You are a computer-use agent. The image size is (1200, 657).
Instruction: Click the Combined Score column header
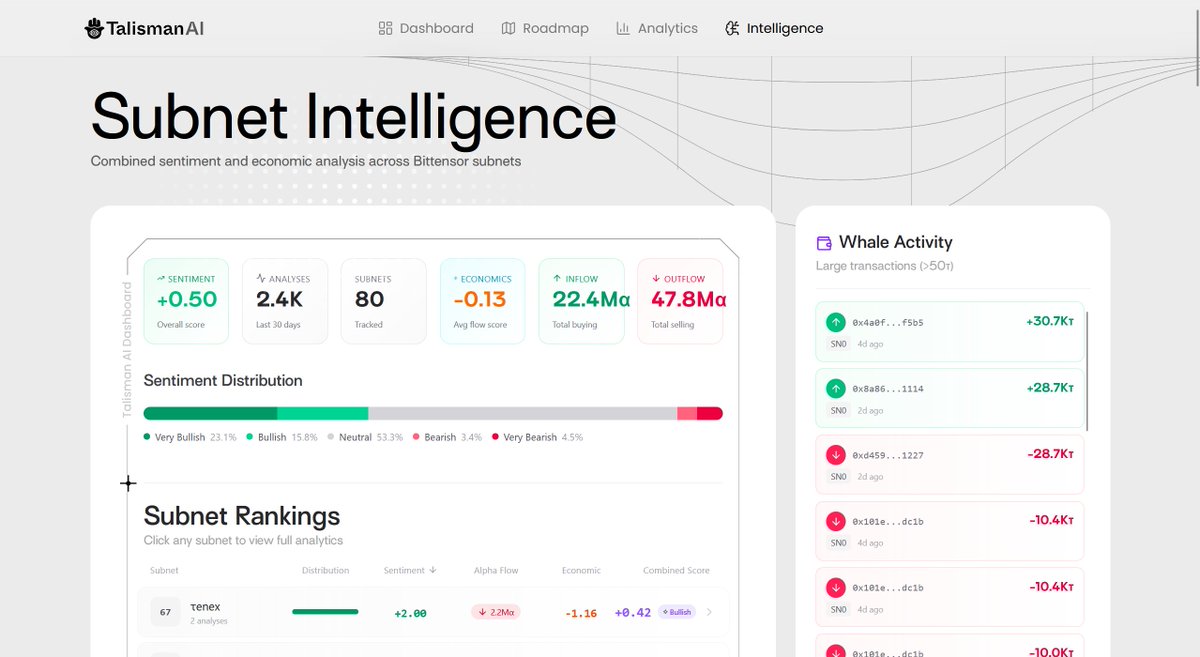(x=676, y=570)
